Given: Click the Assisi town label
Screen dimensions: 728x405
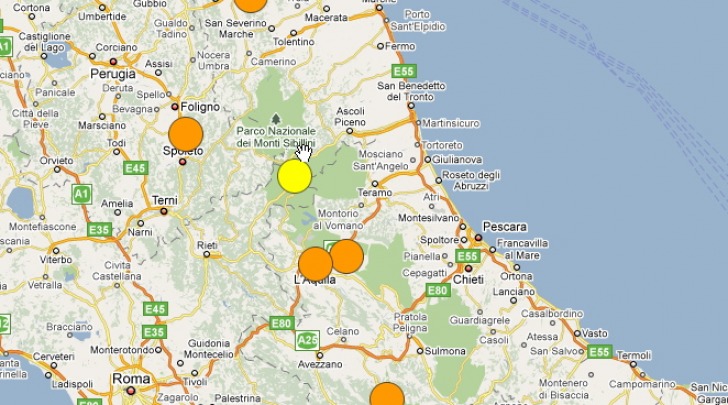Looking at the screenshot, I should (159, 64).
